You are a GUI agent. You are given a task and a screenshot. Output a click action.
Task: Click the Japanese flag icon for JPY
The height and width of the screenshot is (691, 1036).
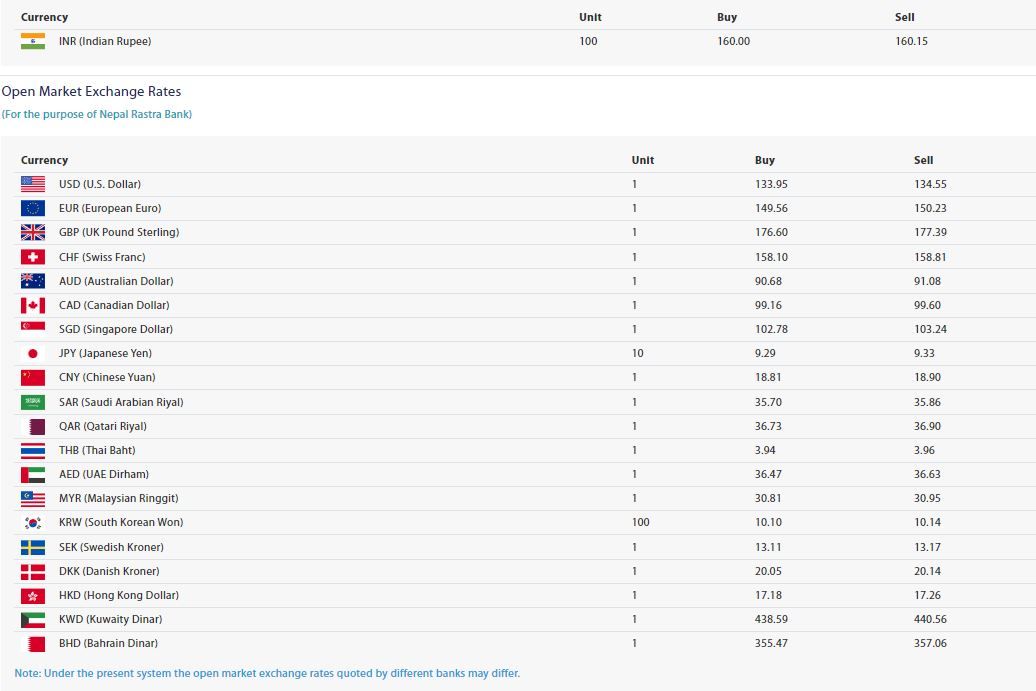[32, 353]
